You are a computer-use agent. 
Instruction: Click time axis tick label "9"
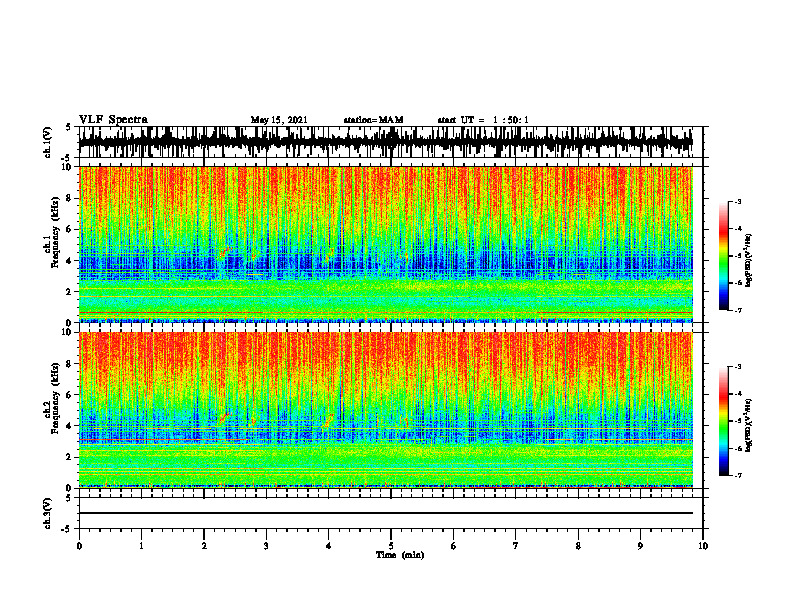[x=640, y=546]
